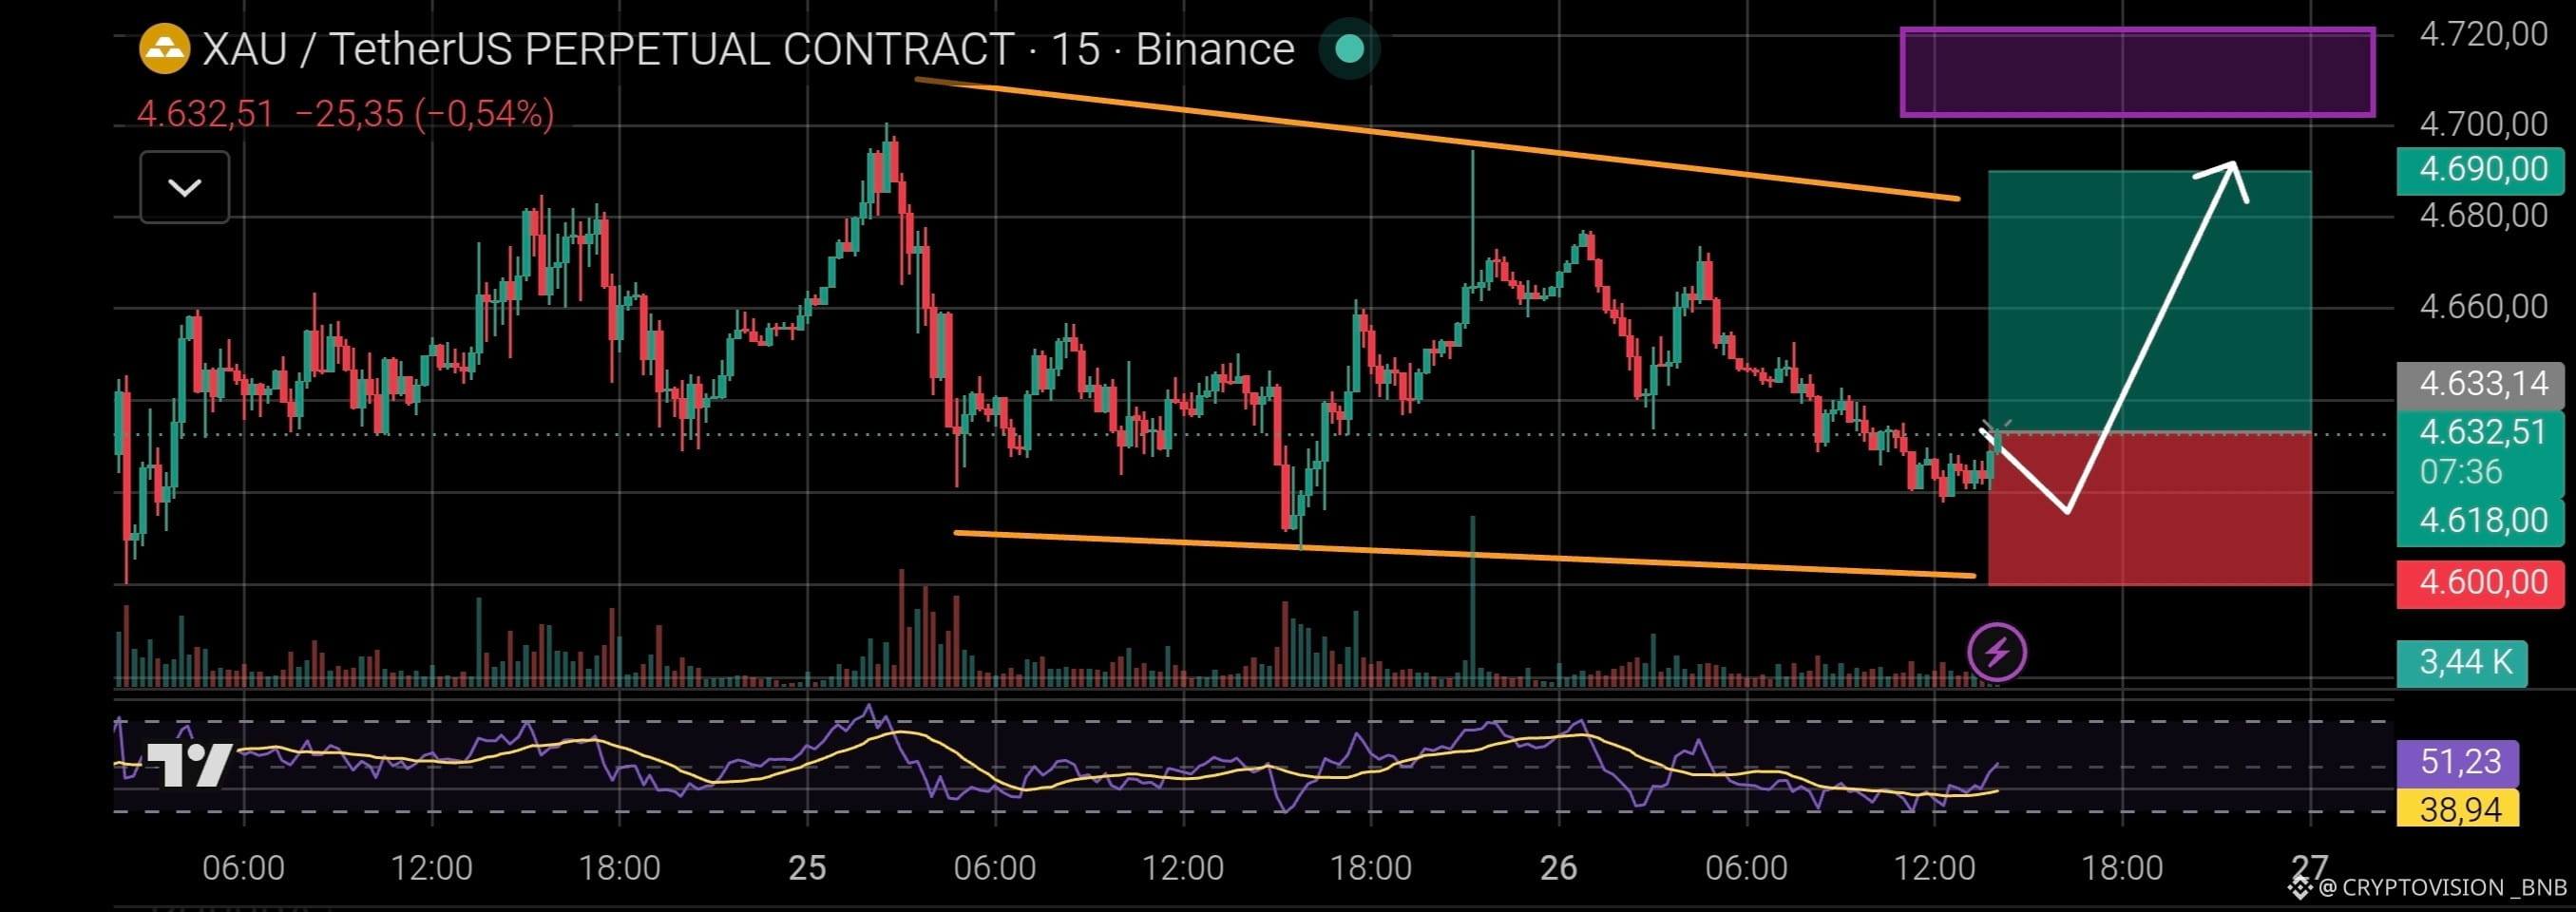The width and height of the screenshot is (2576, 912).
Task: Click the TradingView logo
Action: coord(189,765)
